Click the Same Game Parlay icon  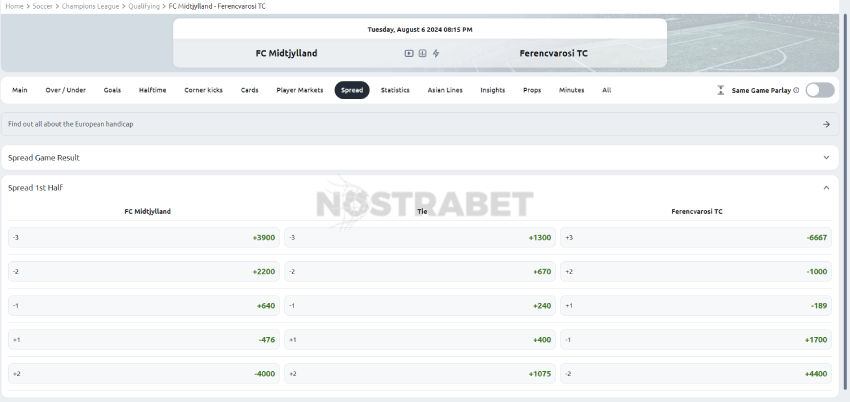coord(720,90)
